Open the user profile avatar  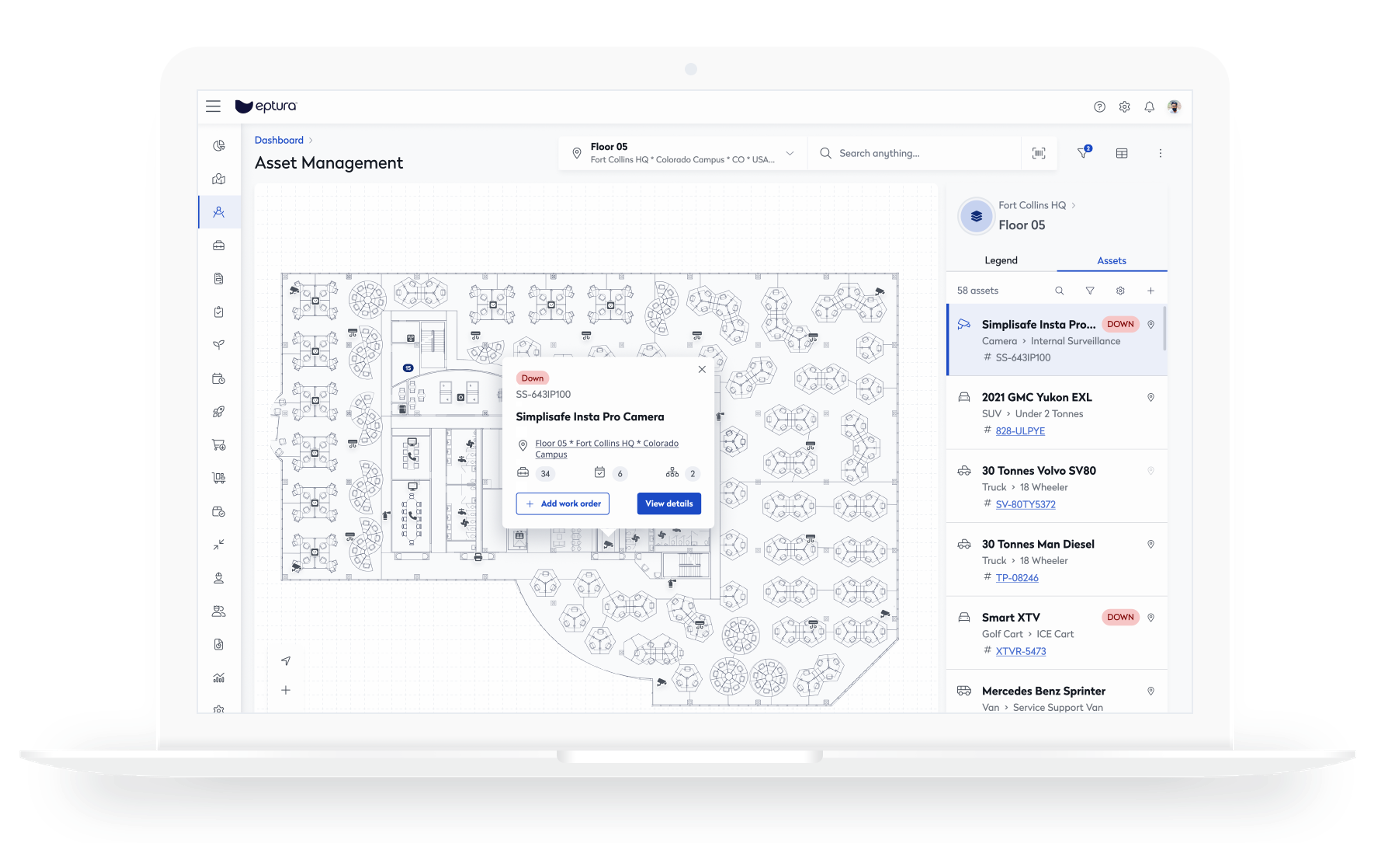pos(1174,107)
